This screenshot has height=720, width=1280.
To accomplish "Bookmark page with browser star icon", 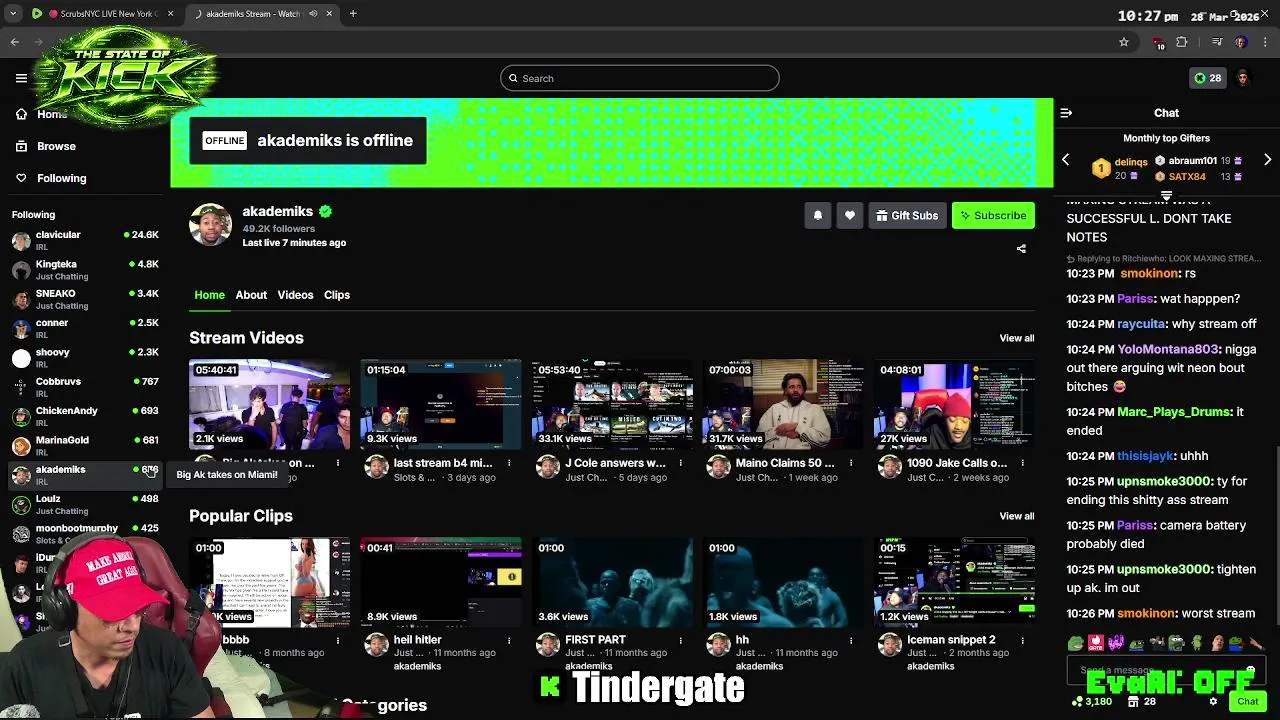I will (1124, 42).
